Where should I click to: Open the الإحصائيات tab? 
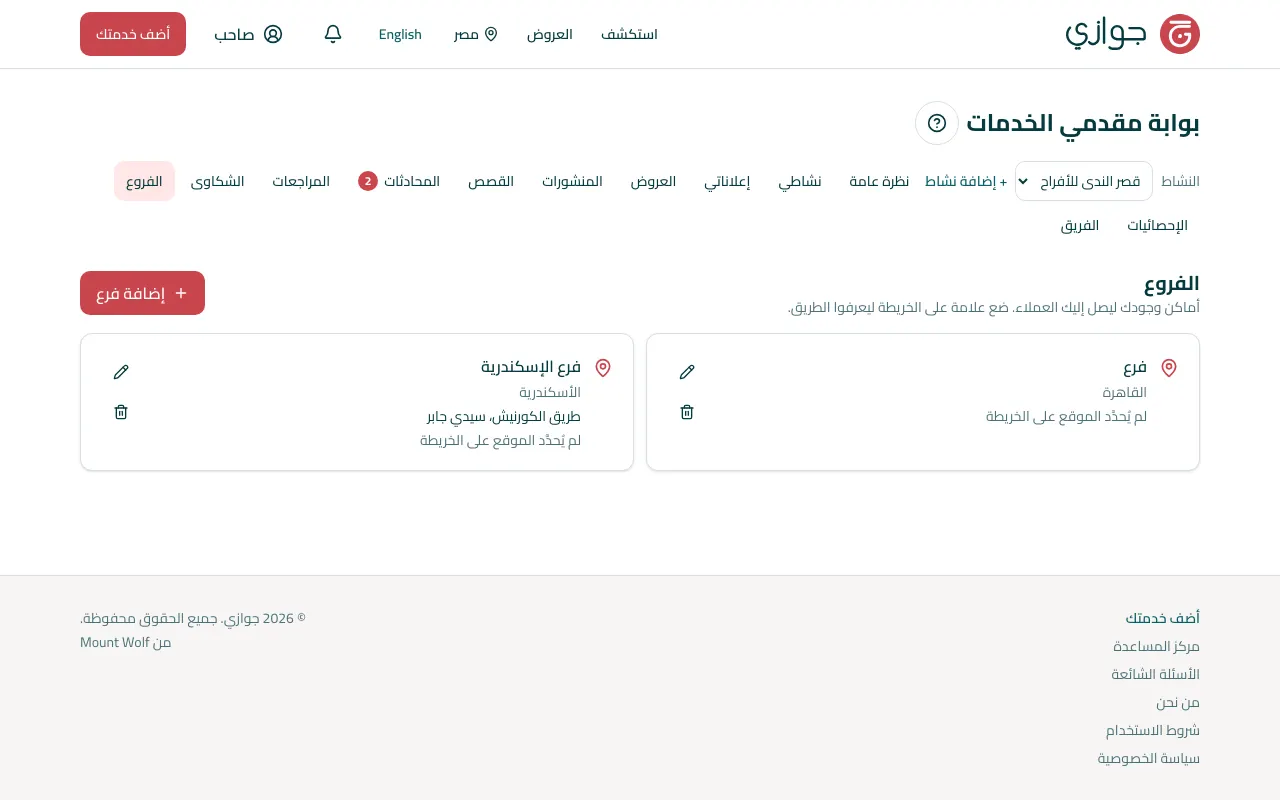tap(1157, 225)
